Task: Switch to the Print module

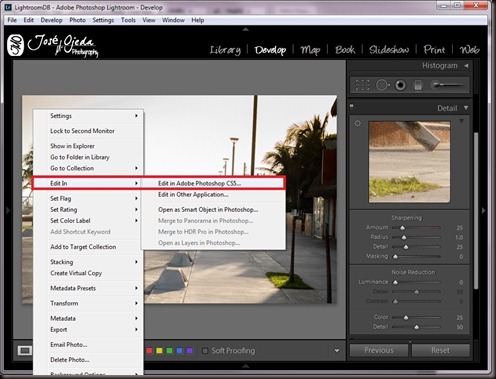Action: pos(434,50)
